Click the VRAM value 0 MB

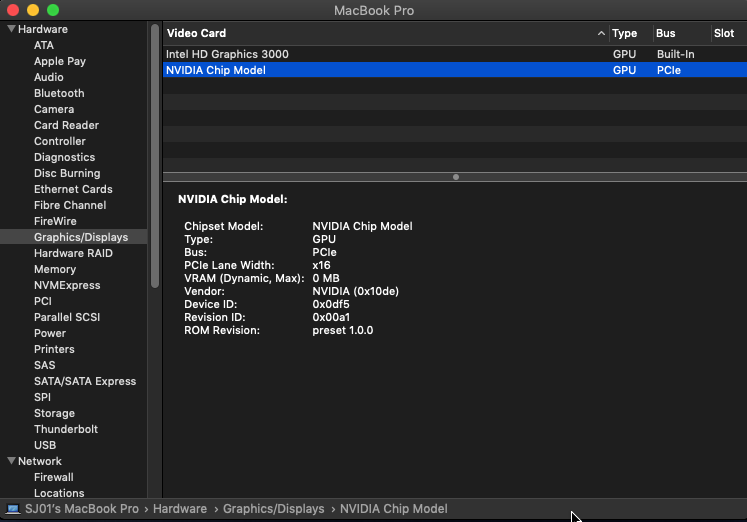[326, 278]
